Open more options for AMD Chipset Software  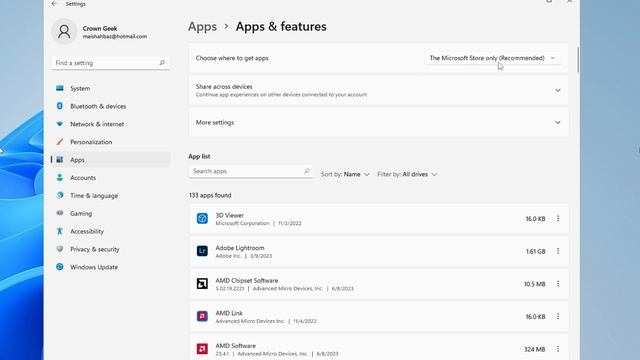coord(558,284)
